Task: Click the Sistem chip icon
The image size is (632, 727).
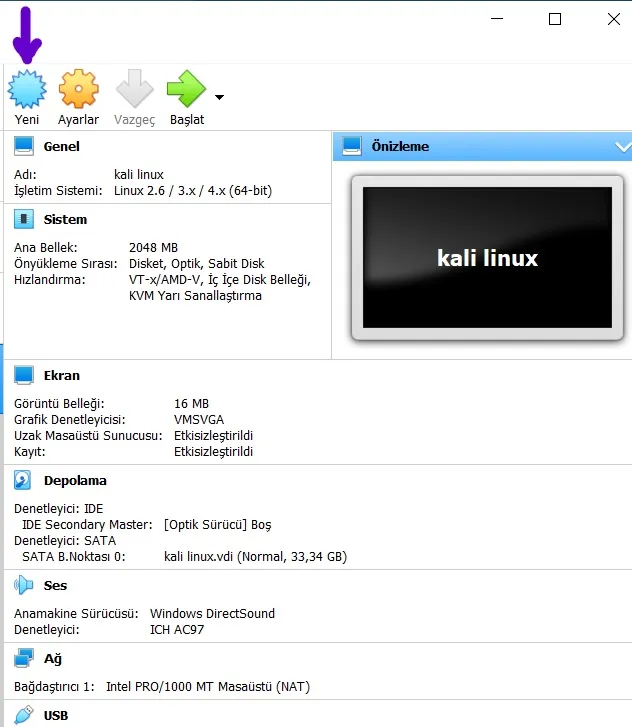Action: 24,219
